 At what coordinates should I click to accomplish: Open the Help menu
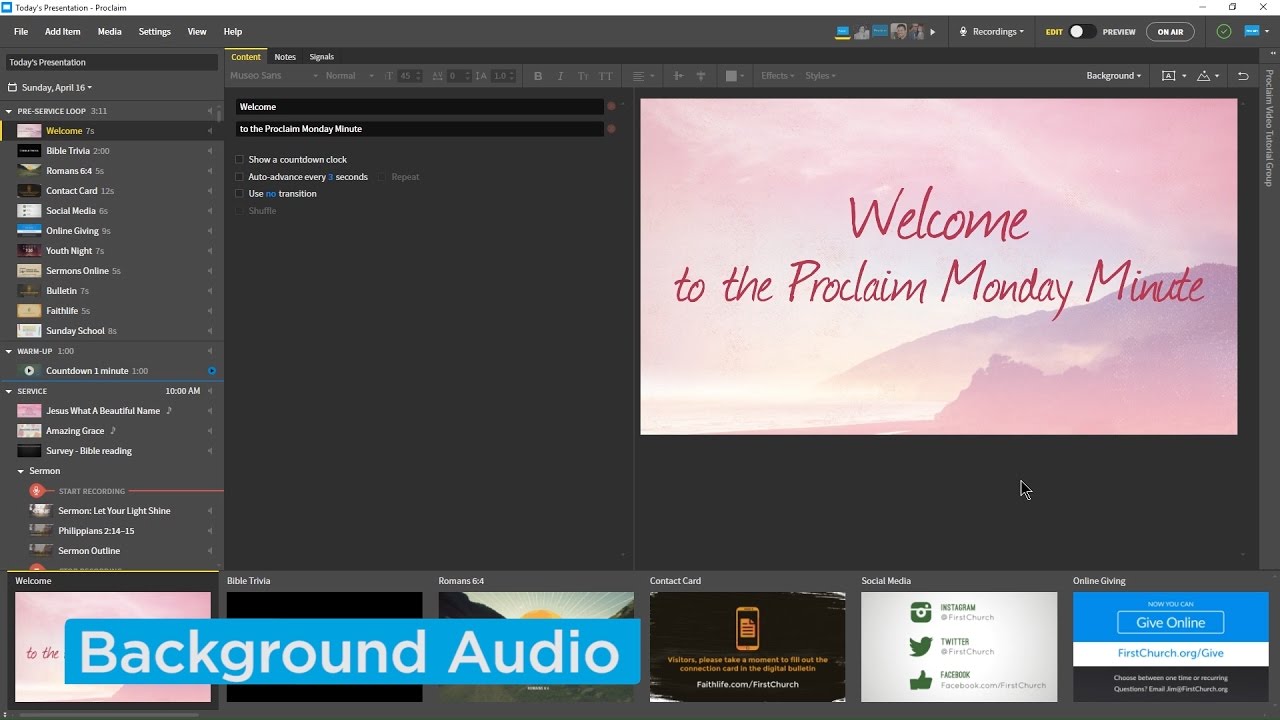233,32
